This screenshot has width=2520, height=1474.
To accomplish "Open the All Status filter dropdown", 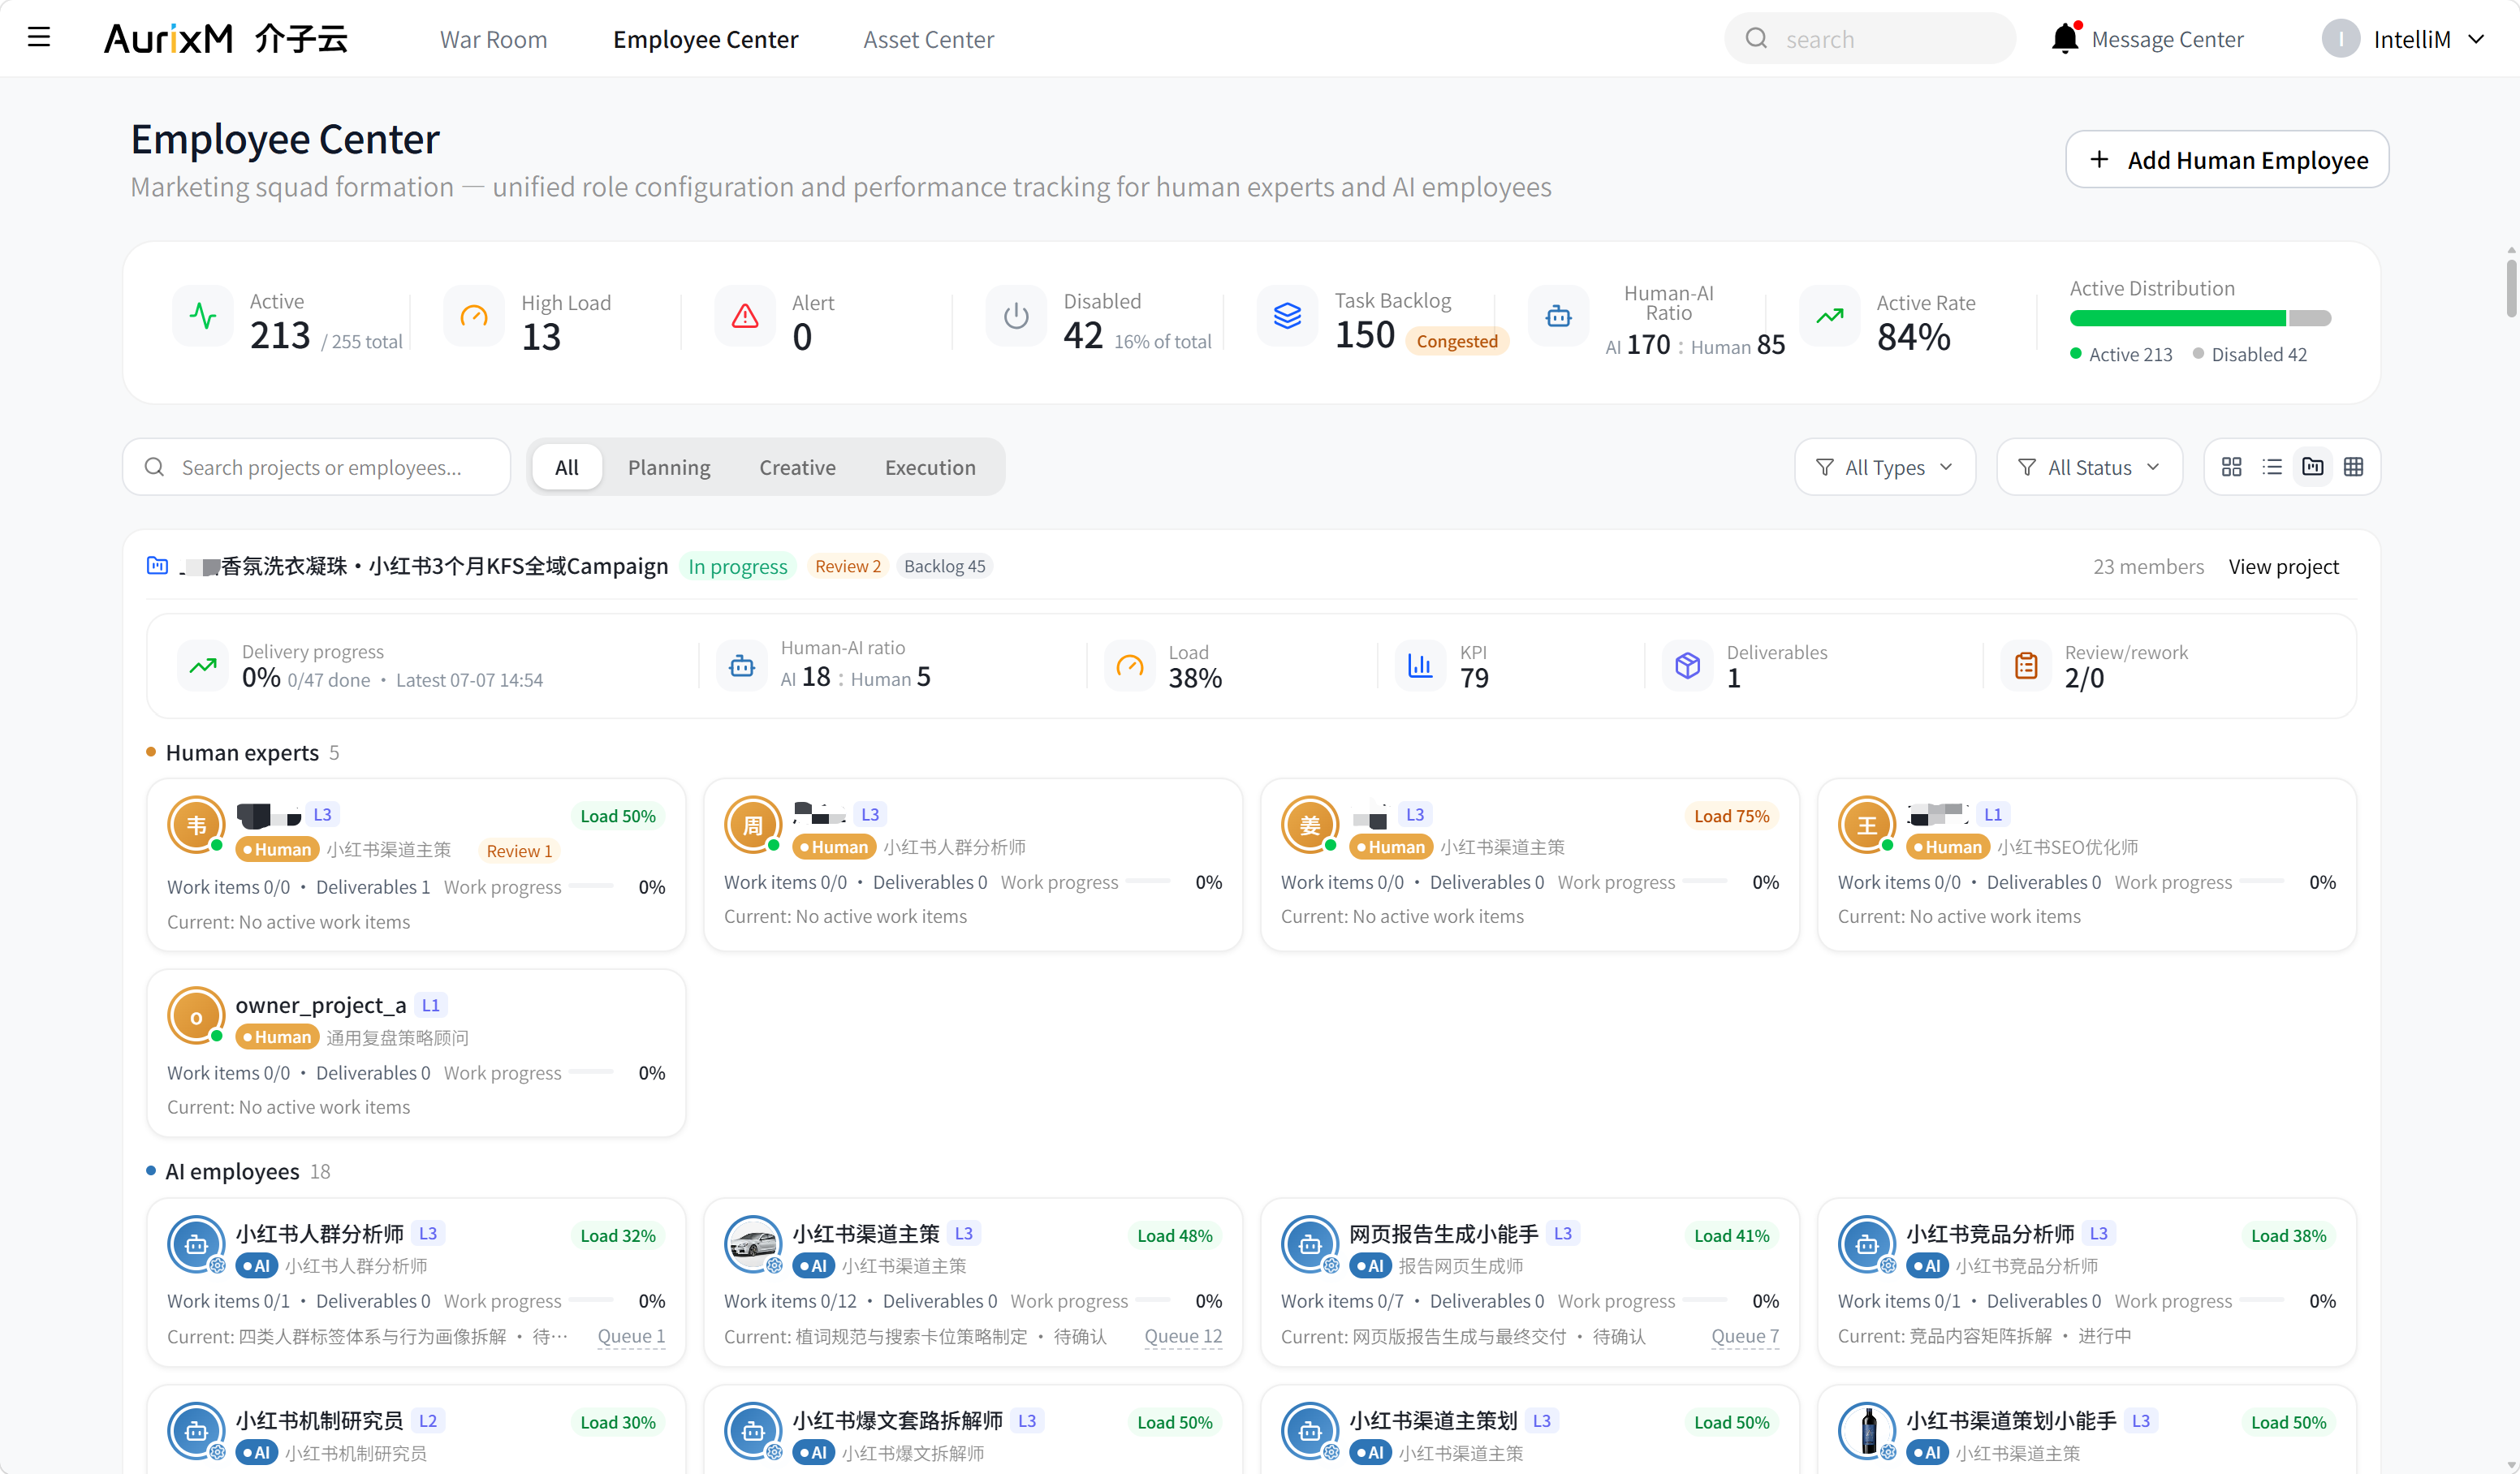I will click(x=2089, y=467).
